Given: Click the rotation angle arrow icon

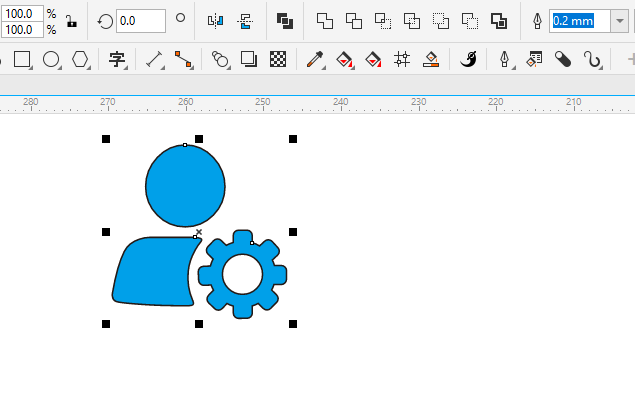Looking at the screenshot, I should [105, 21].
